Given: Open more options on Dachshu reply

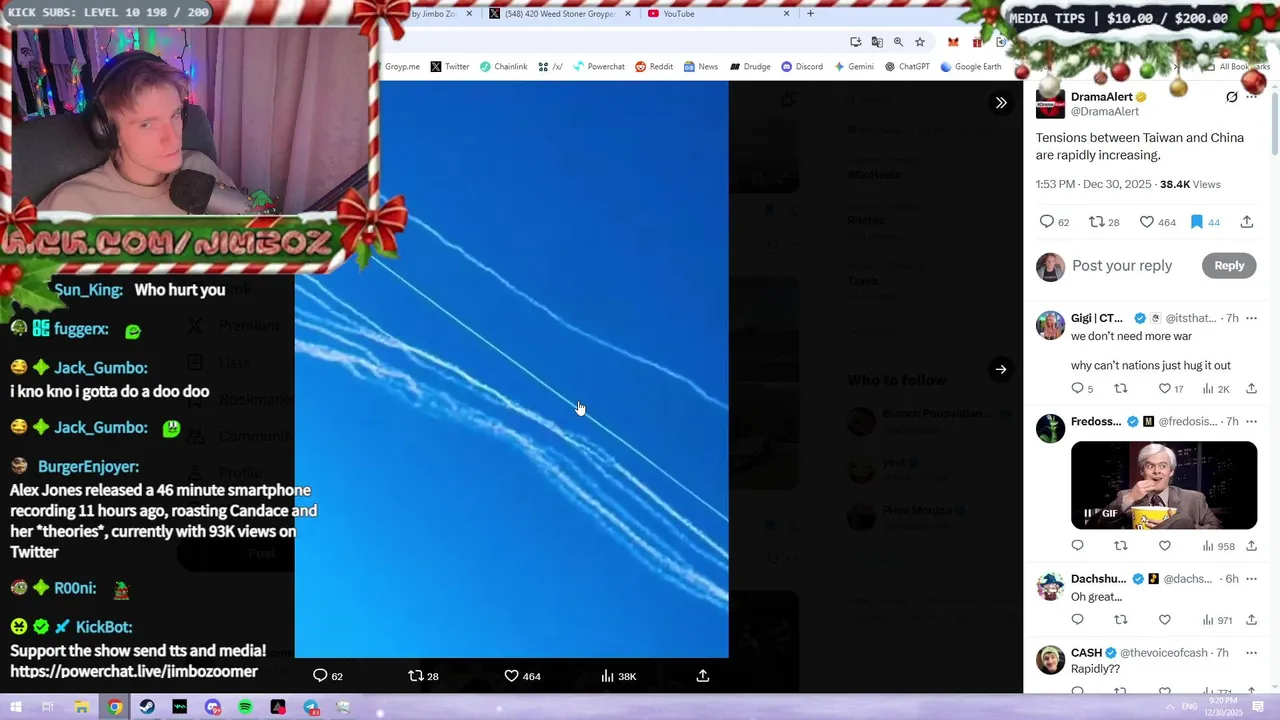Looking at the screenshot, I should [x=1251, y=579].
